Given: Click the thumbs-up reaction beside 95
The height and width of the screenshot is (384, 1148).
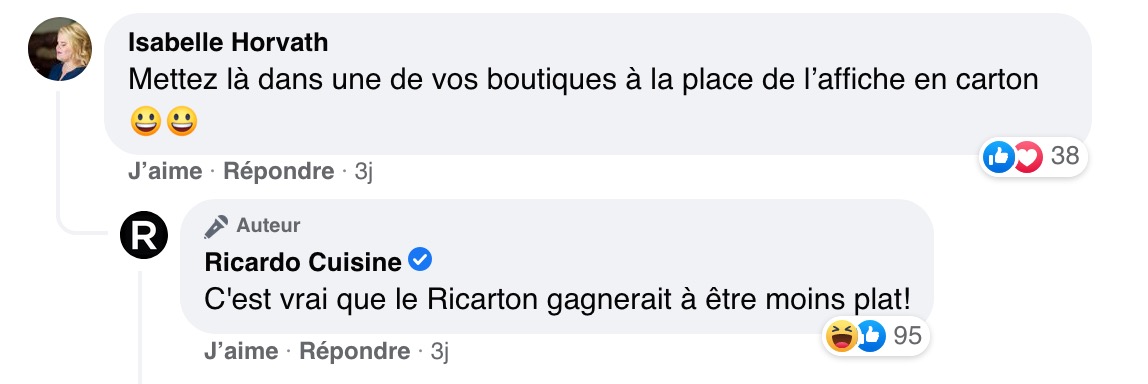Looking at the screenshot, I should 871,336.
